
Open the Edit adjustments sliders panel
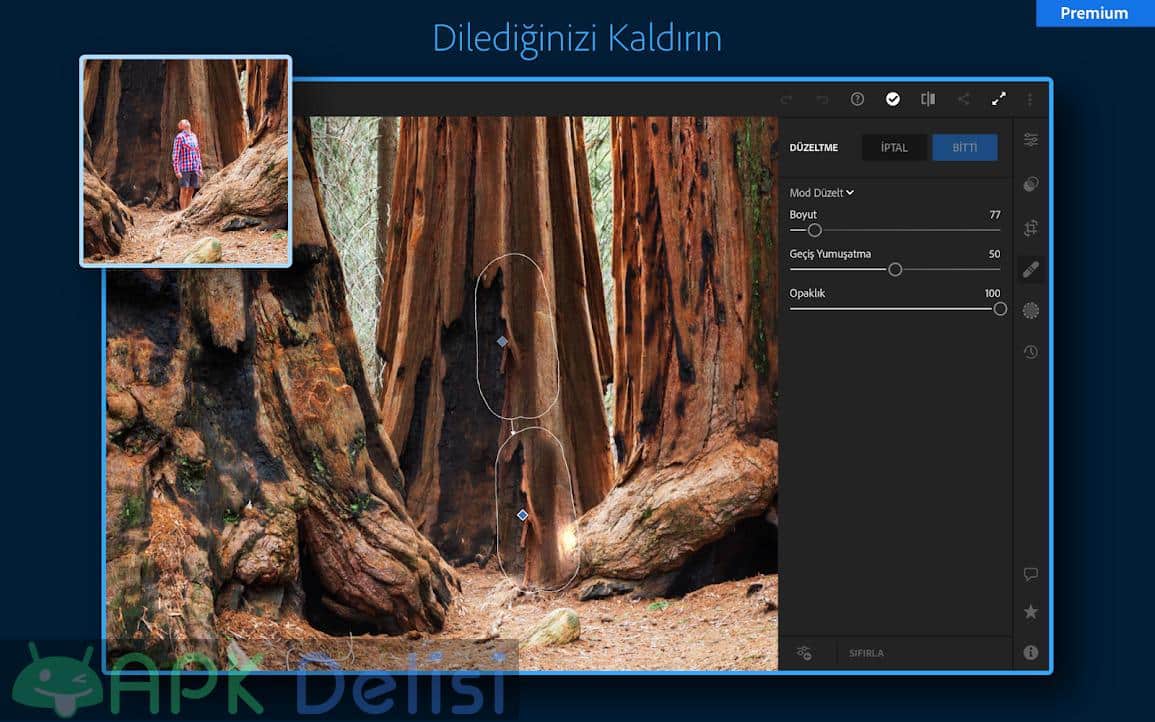(x=1030, y=140)
